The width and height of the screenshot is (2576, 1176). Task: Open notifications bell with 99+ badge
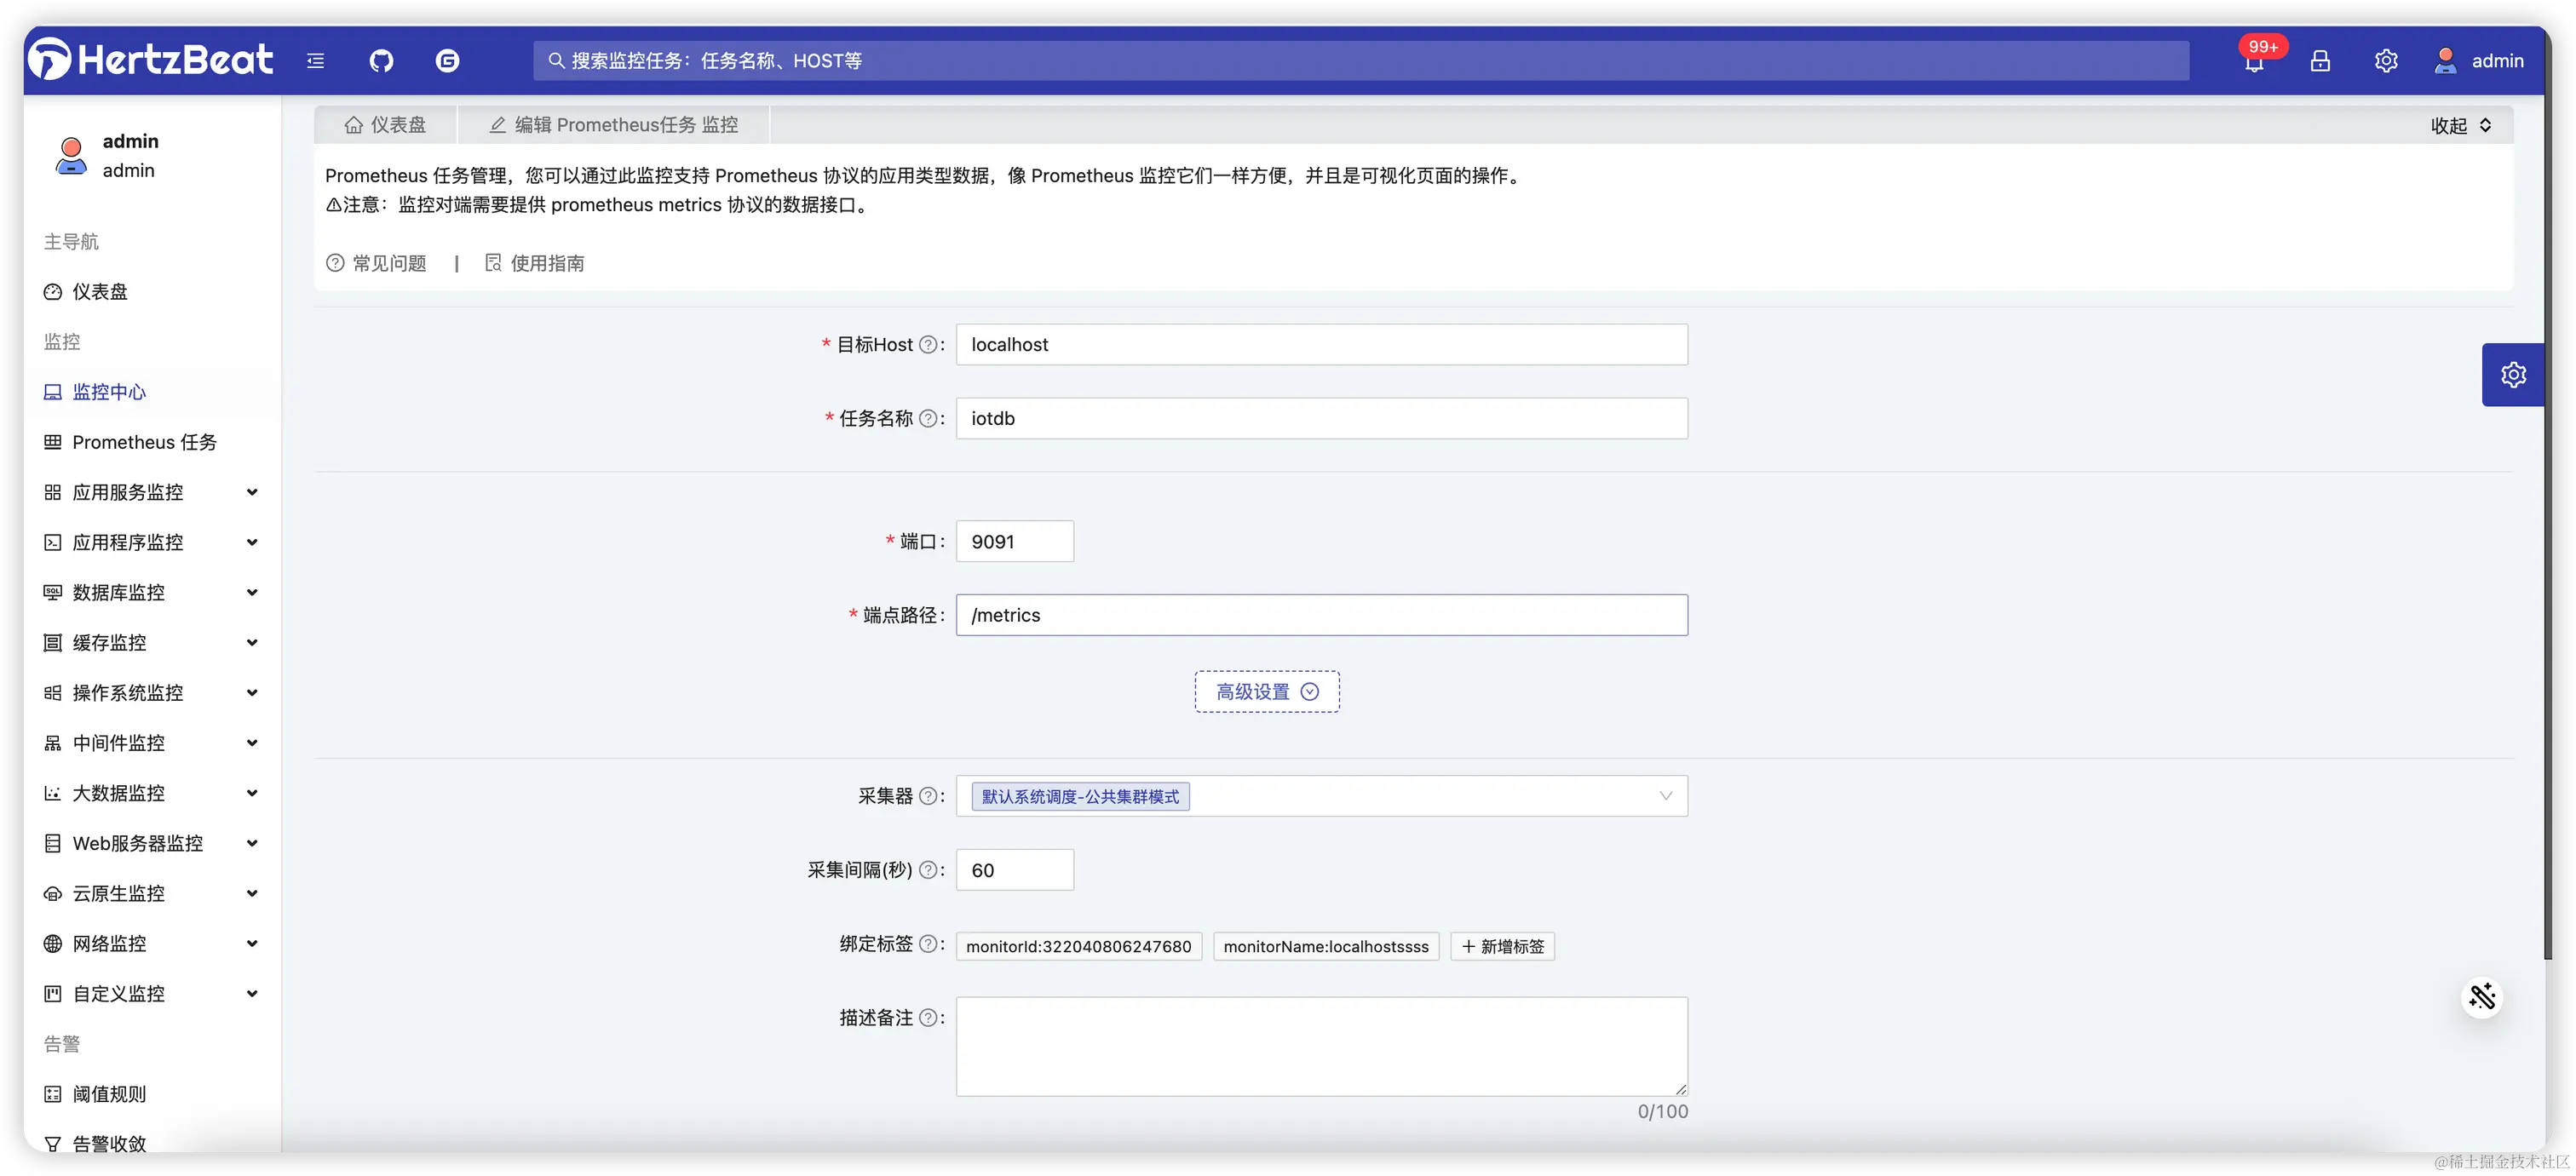click(2254, 61)
